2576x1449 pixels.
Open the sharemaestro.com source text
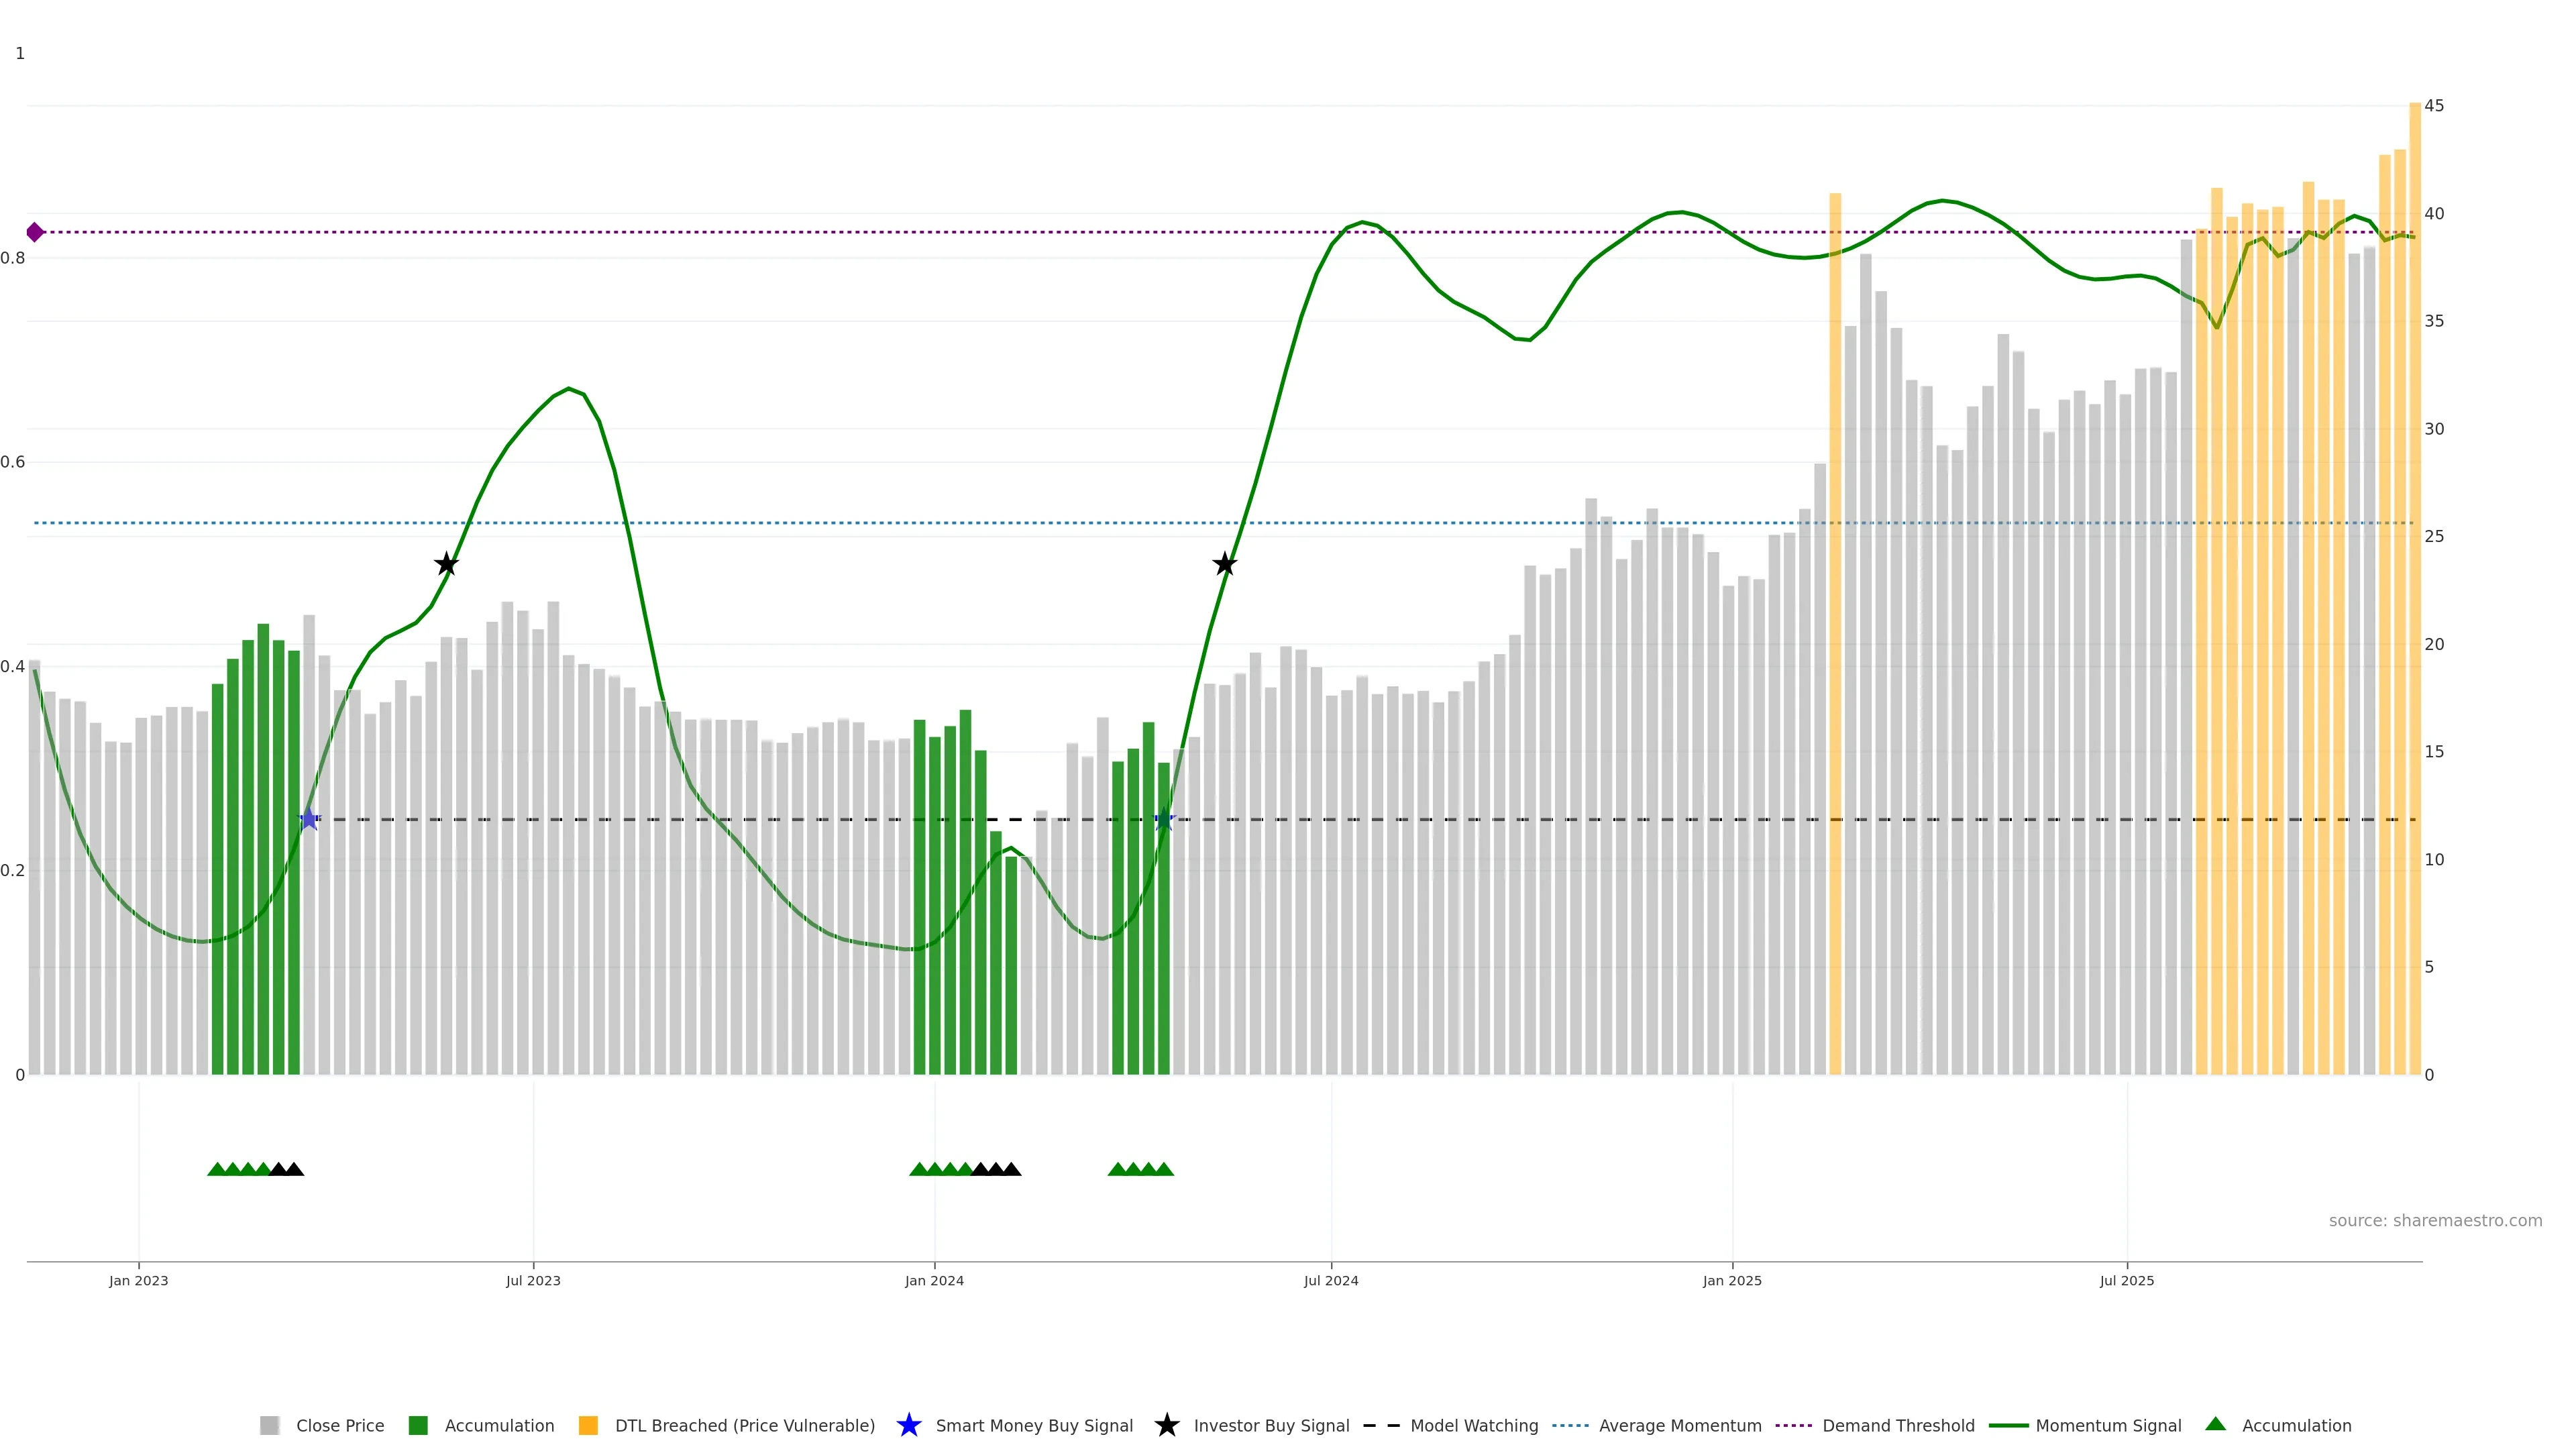[x=2435, y=1220]
